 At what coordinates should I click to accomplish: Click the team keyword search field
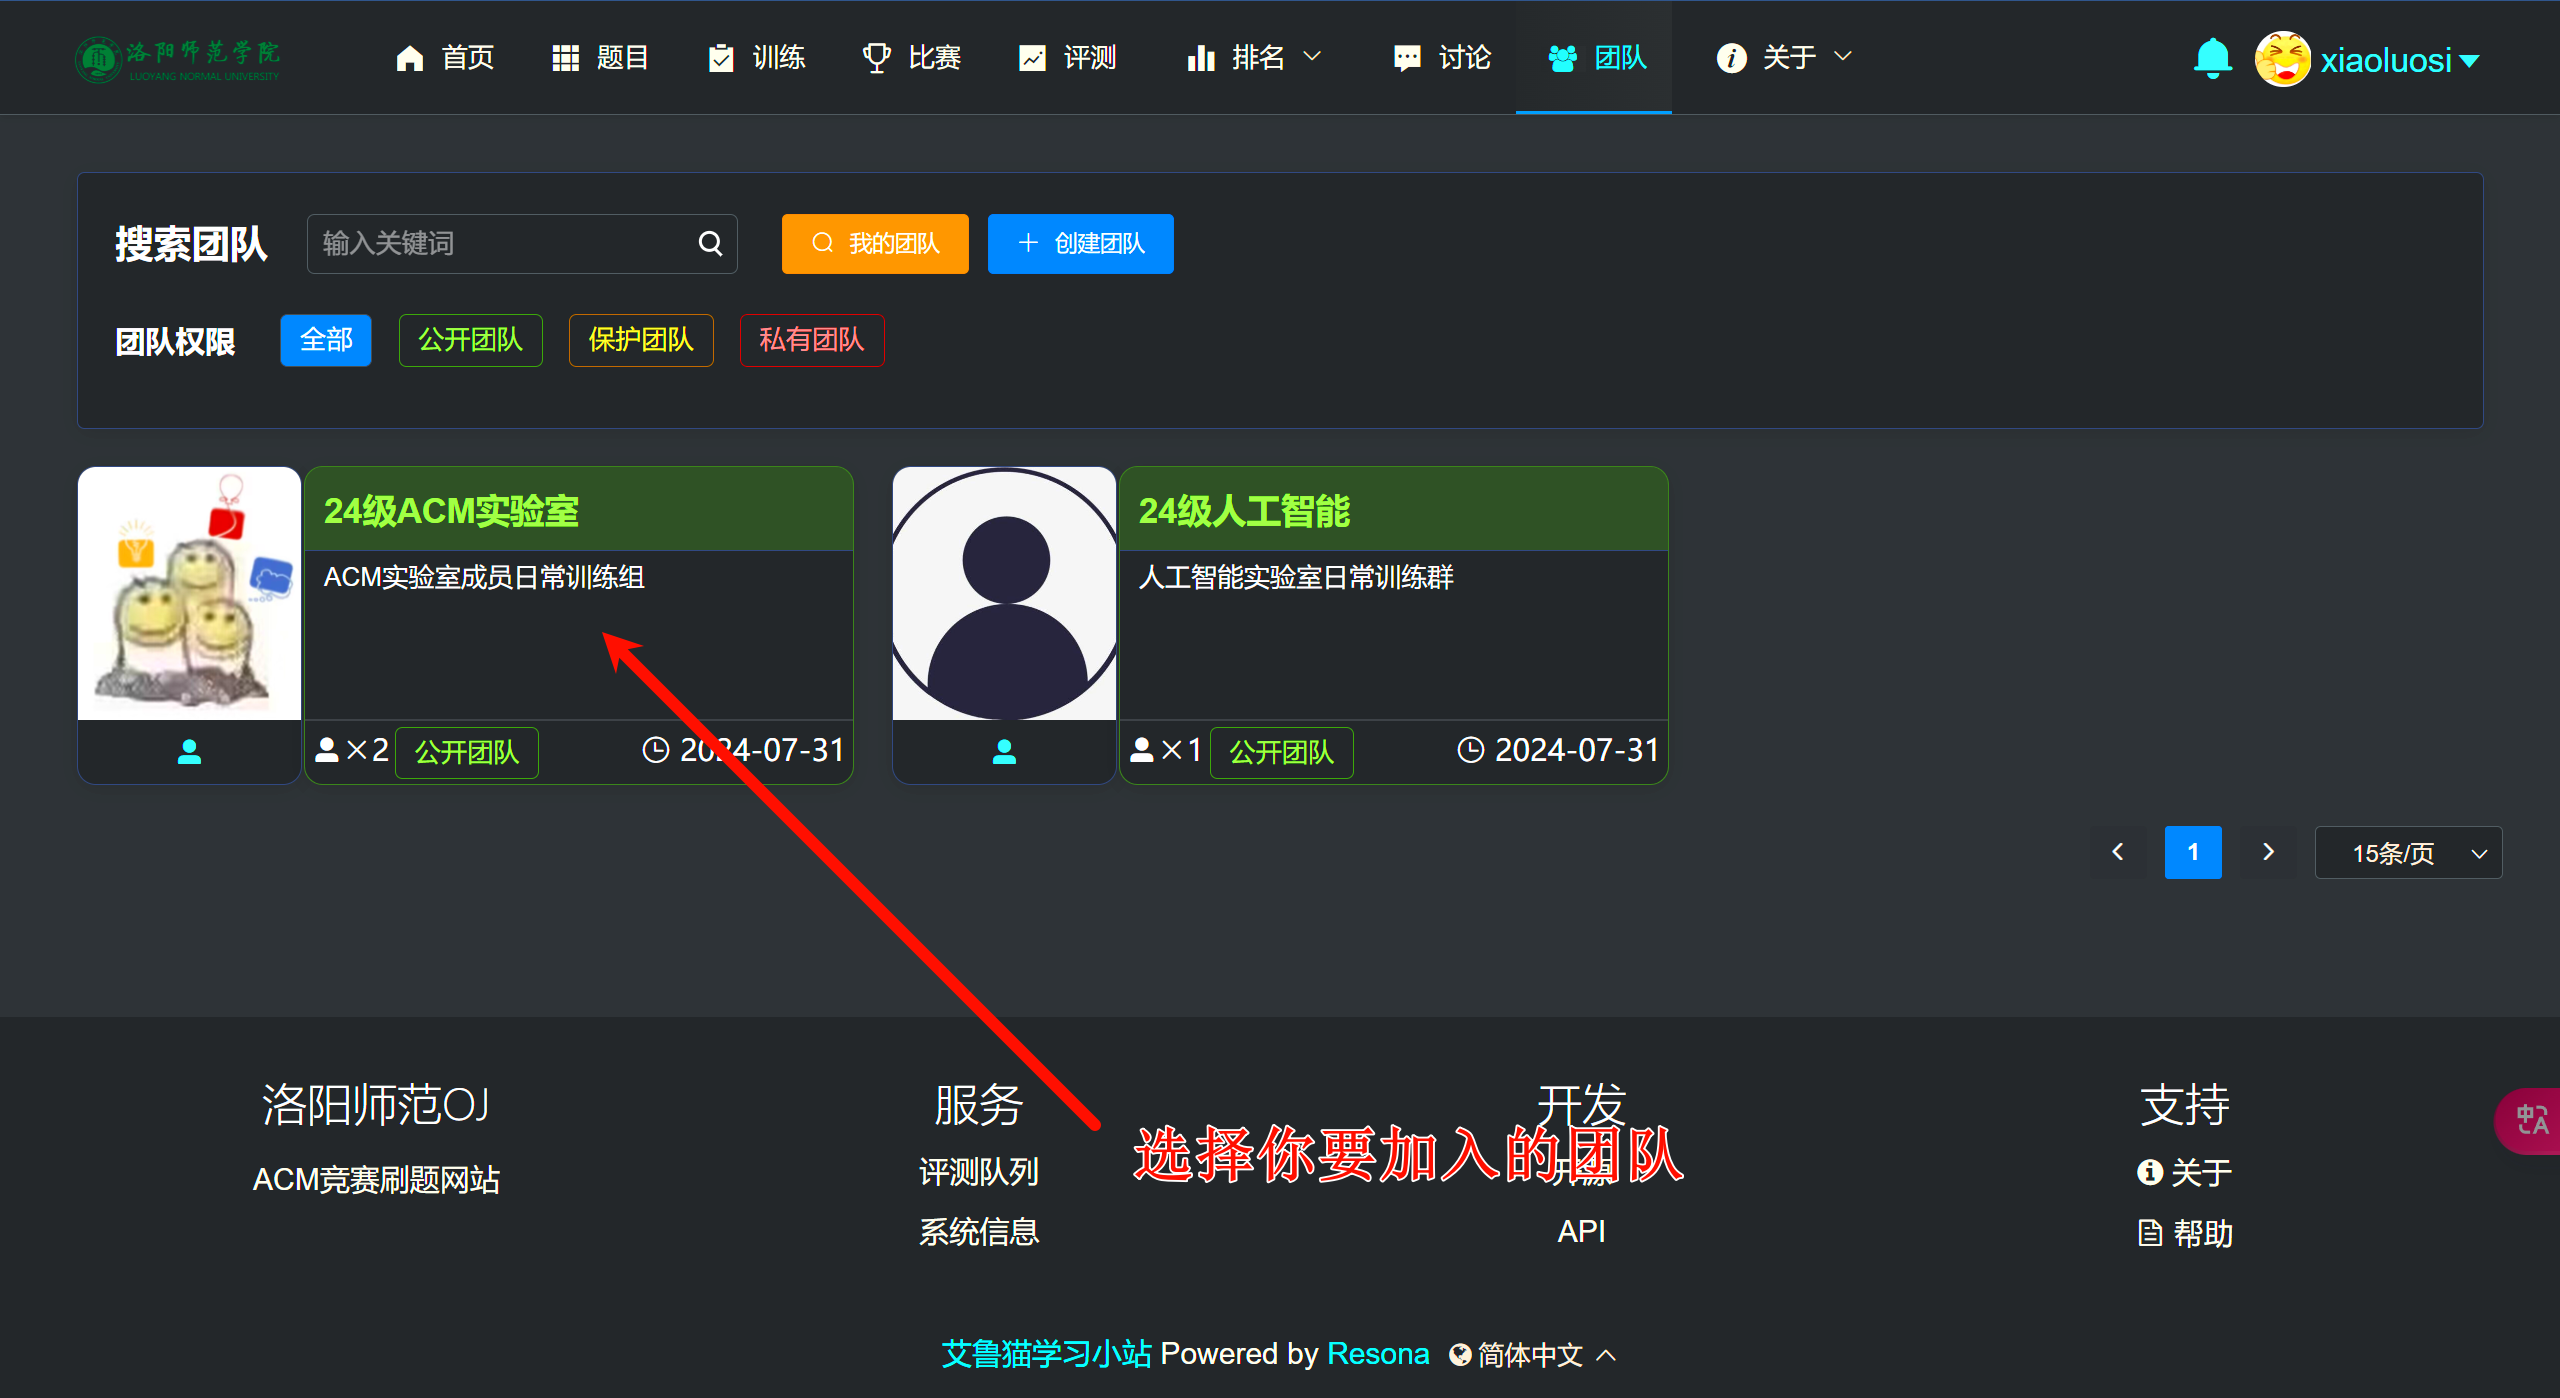(500, 243)
